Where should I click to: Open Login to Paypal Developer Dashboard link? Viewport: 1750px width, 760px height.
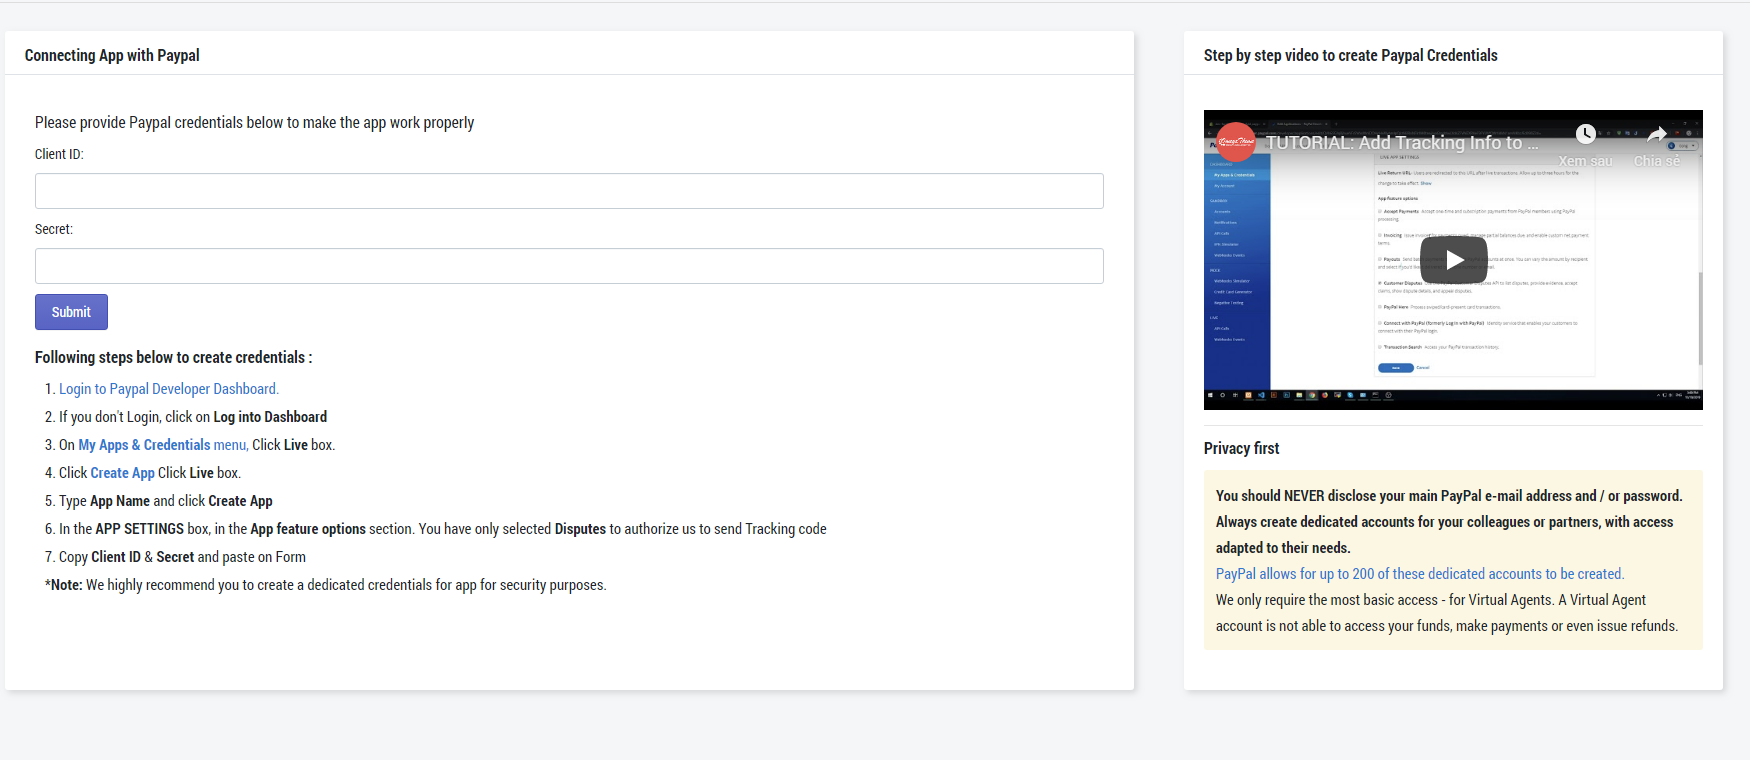pos(169,389)
